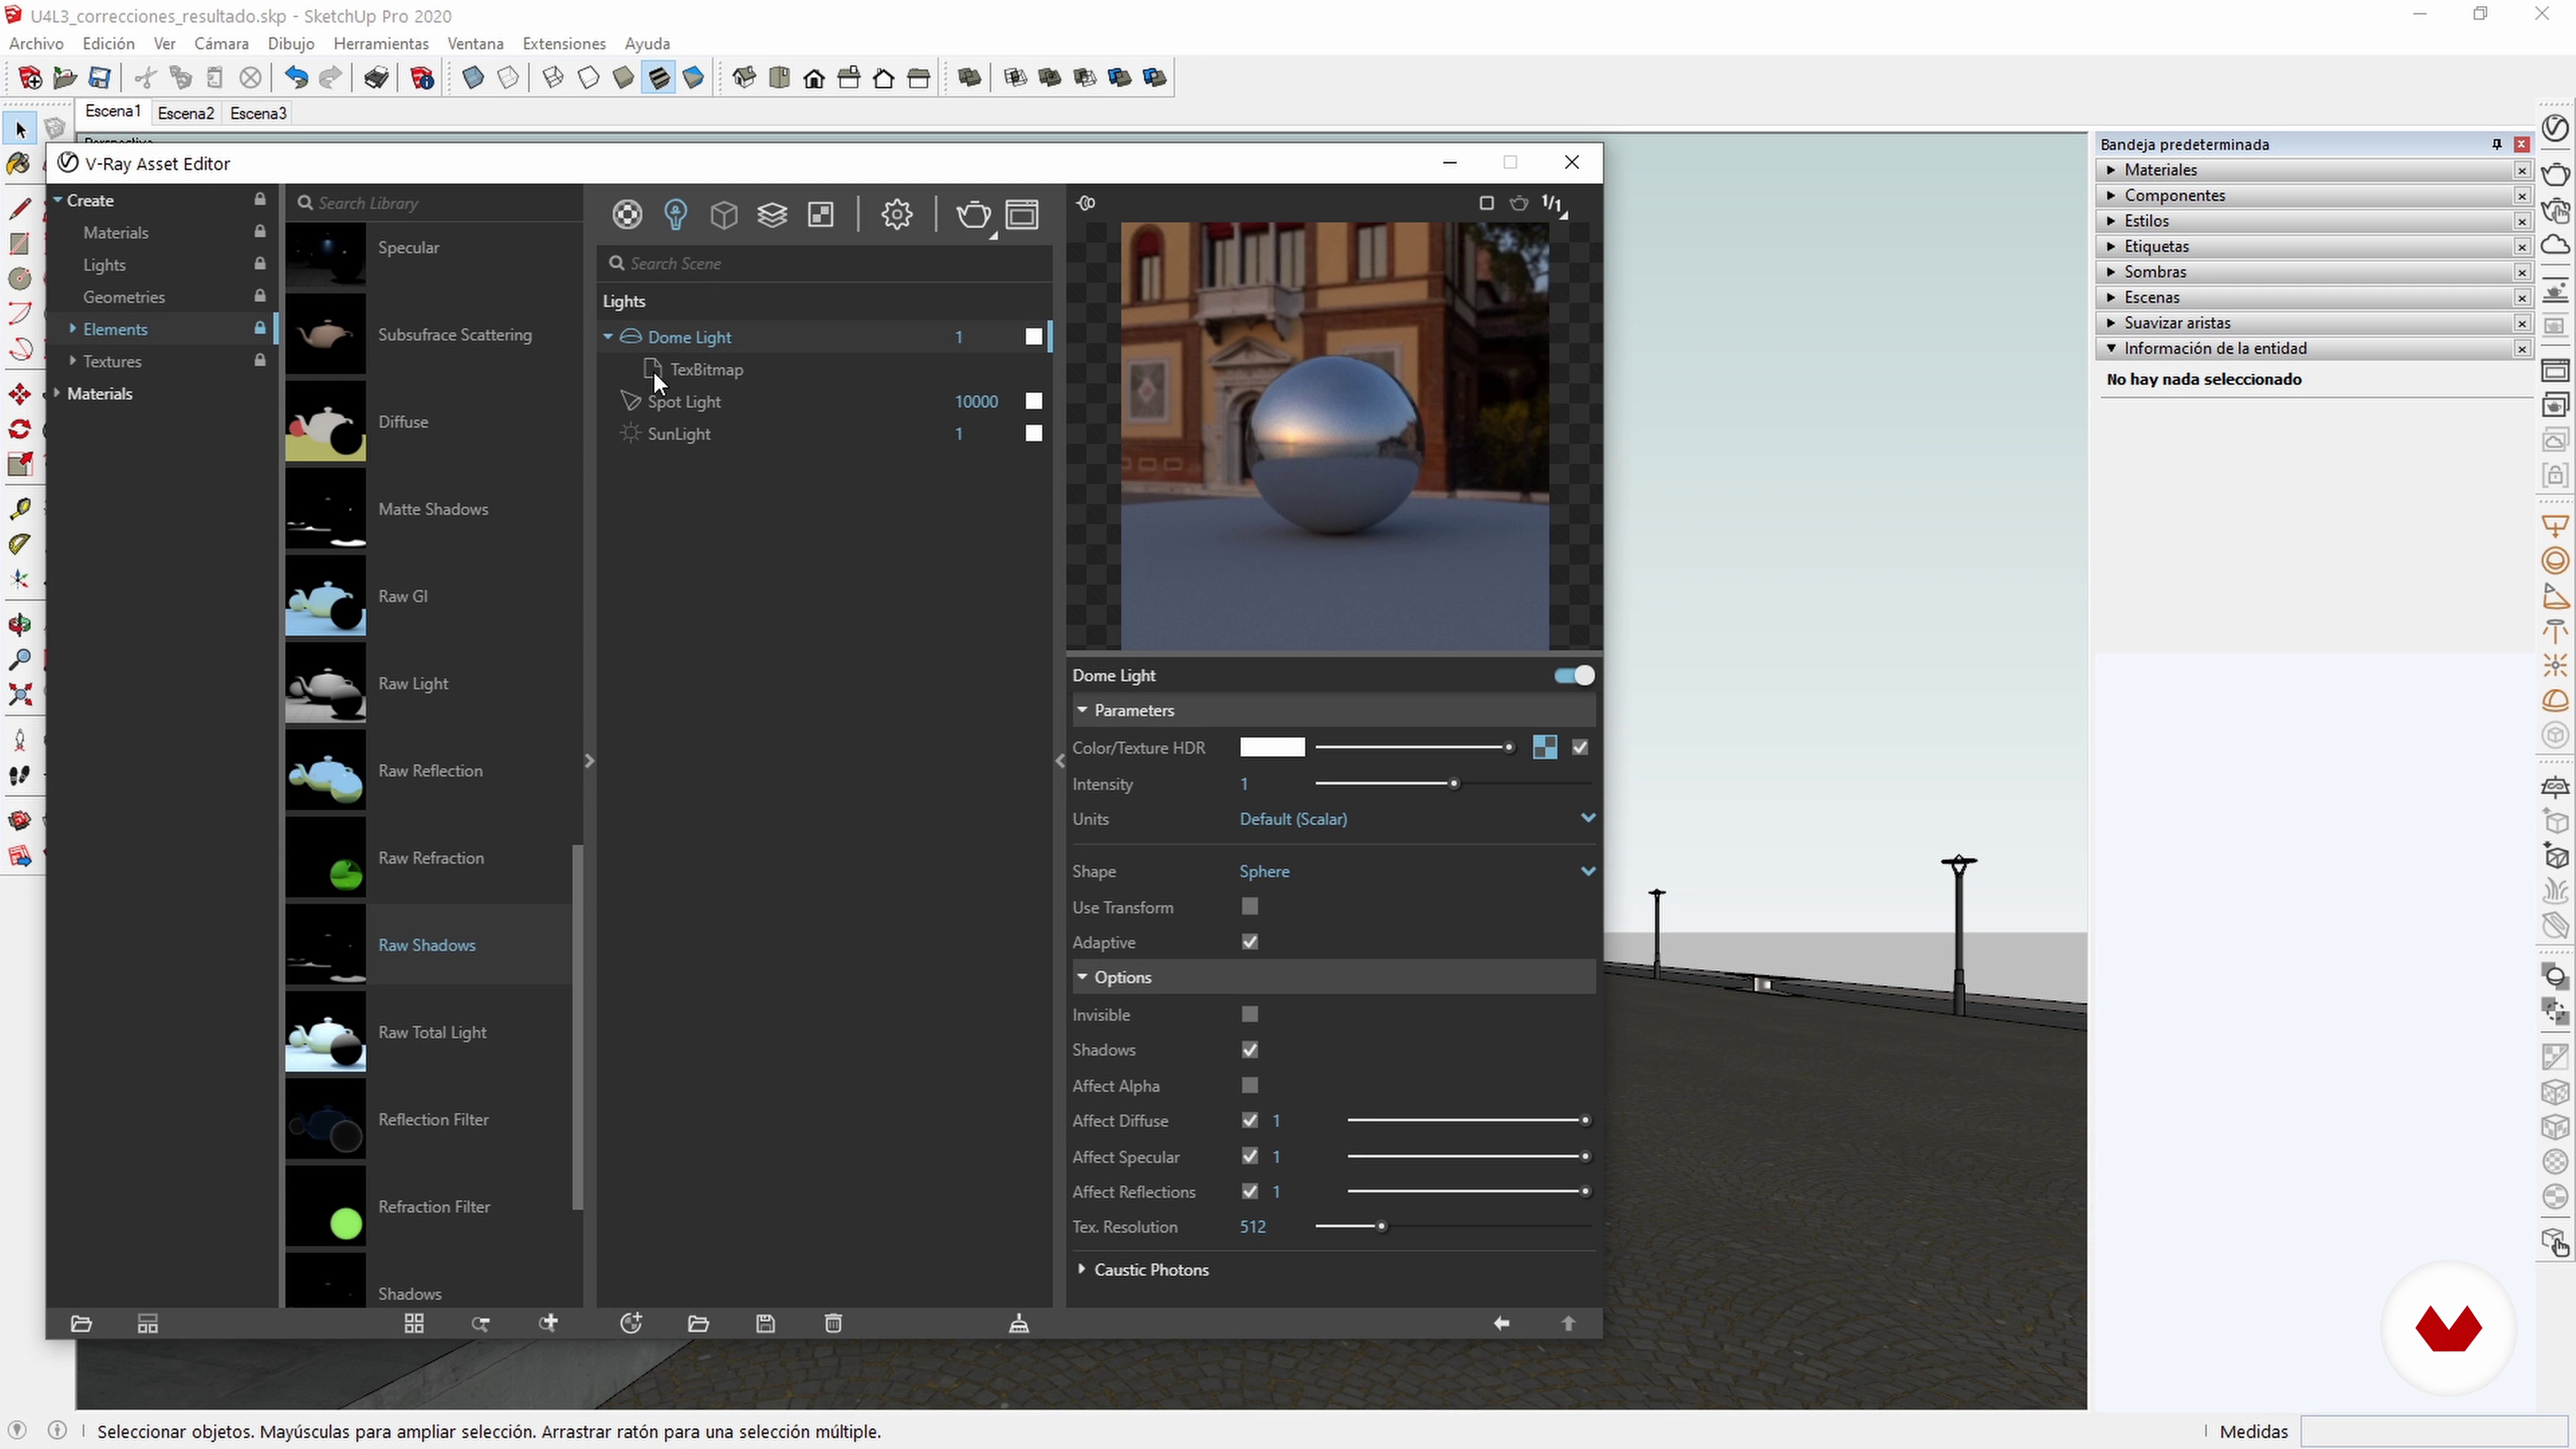Click the Color/Texture HDR white swatch
This screenshot has height=1449, width=2576.
1272,747
